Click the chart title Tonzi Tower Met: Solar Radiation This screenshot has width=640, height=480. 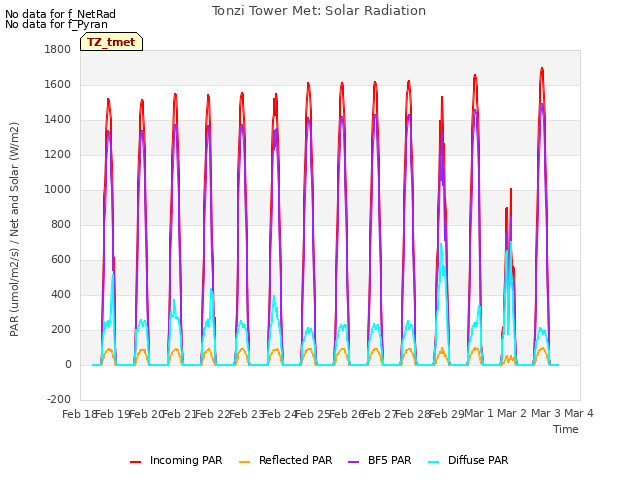[x=319, y=11]
